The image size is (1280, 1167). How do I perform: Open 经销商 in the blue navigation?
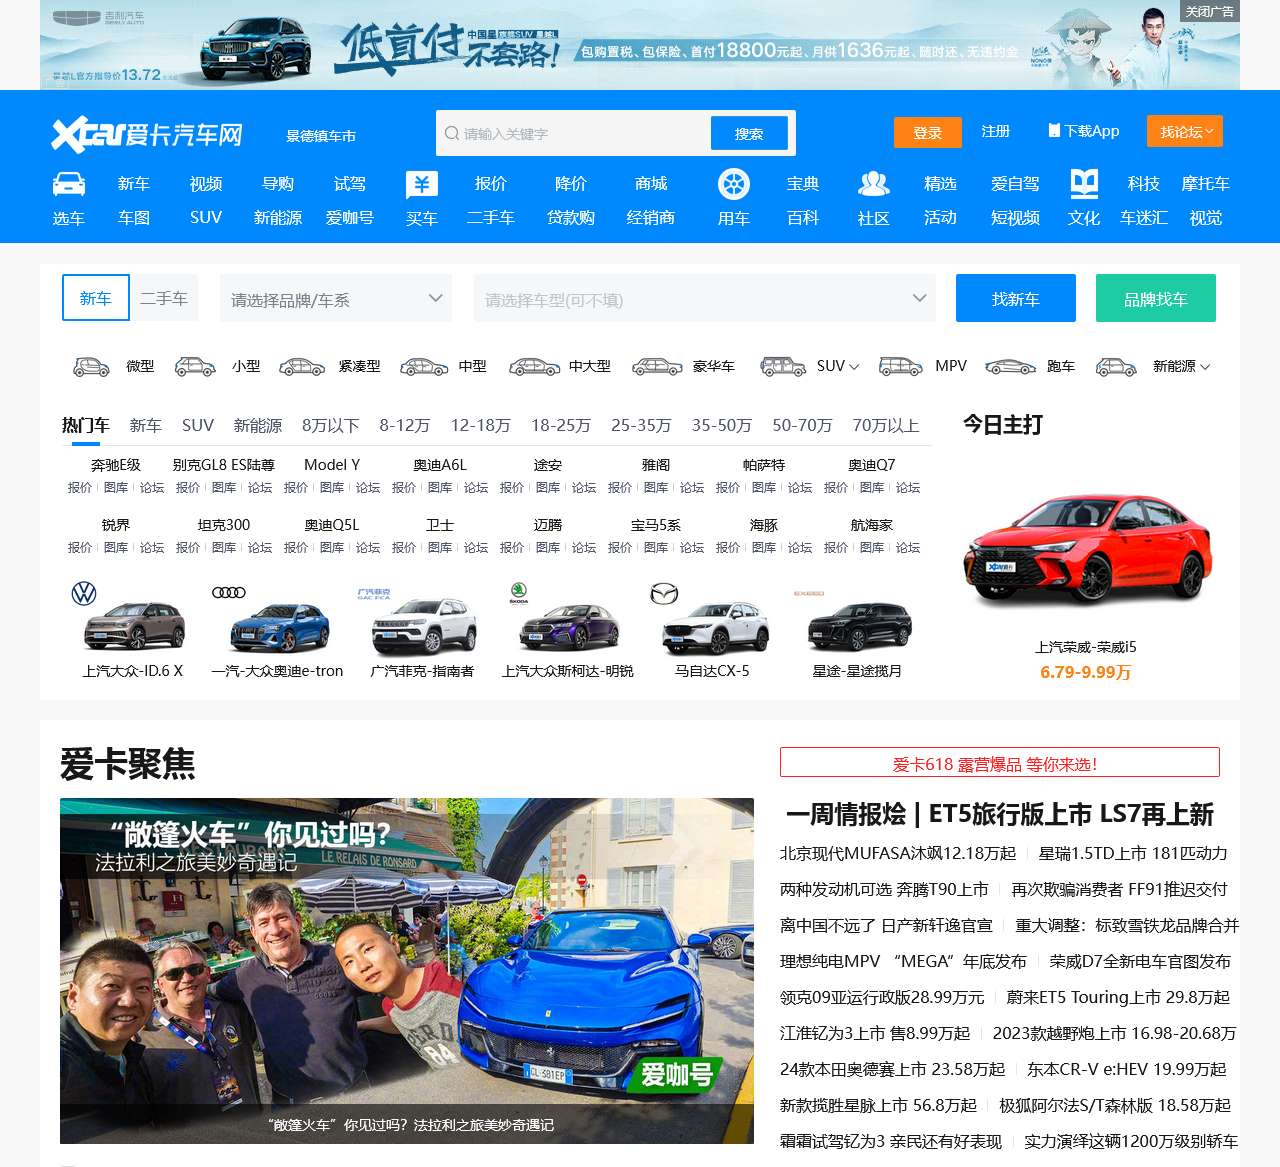click(x=651, y=218)
